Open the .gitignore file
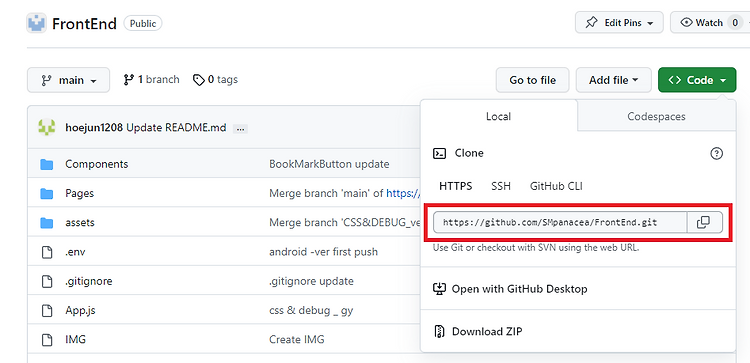This screenshot has height=363, width=750. coord(88,281)
